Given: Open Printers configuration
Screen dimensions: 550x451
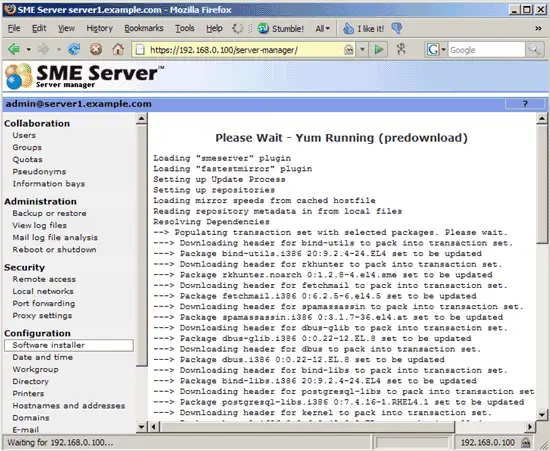Looking at the screenshot, I should (28, 393).
